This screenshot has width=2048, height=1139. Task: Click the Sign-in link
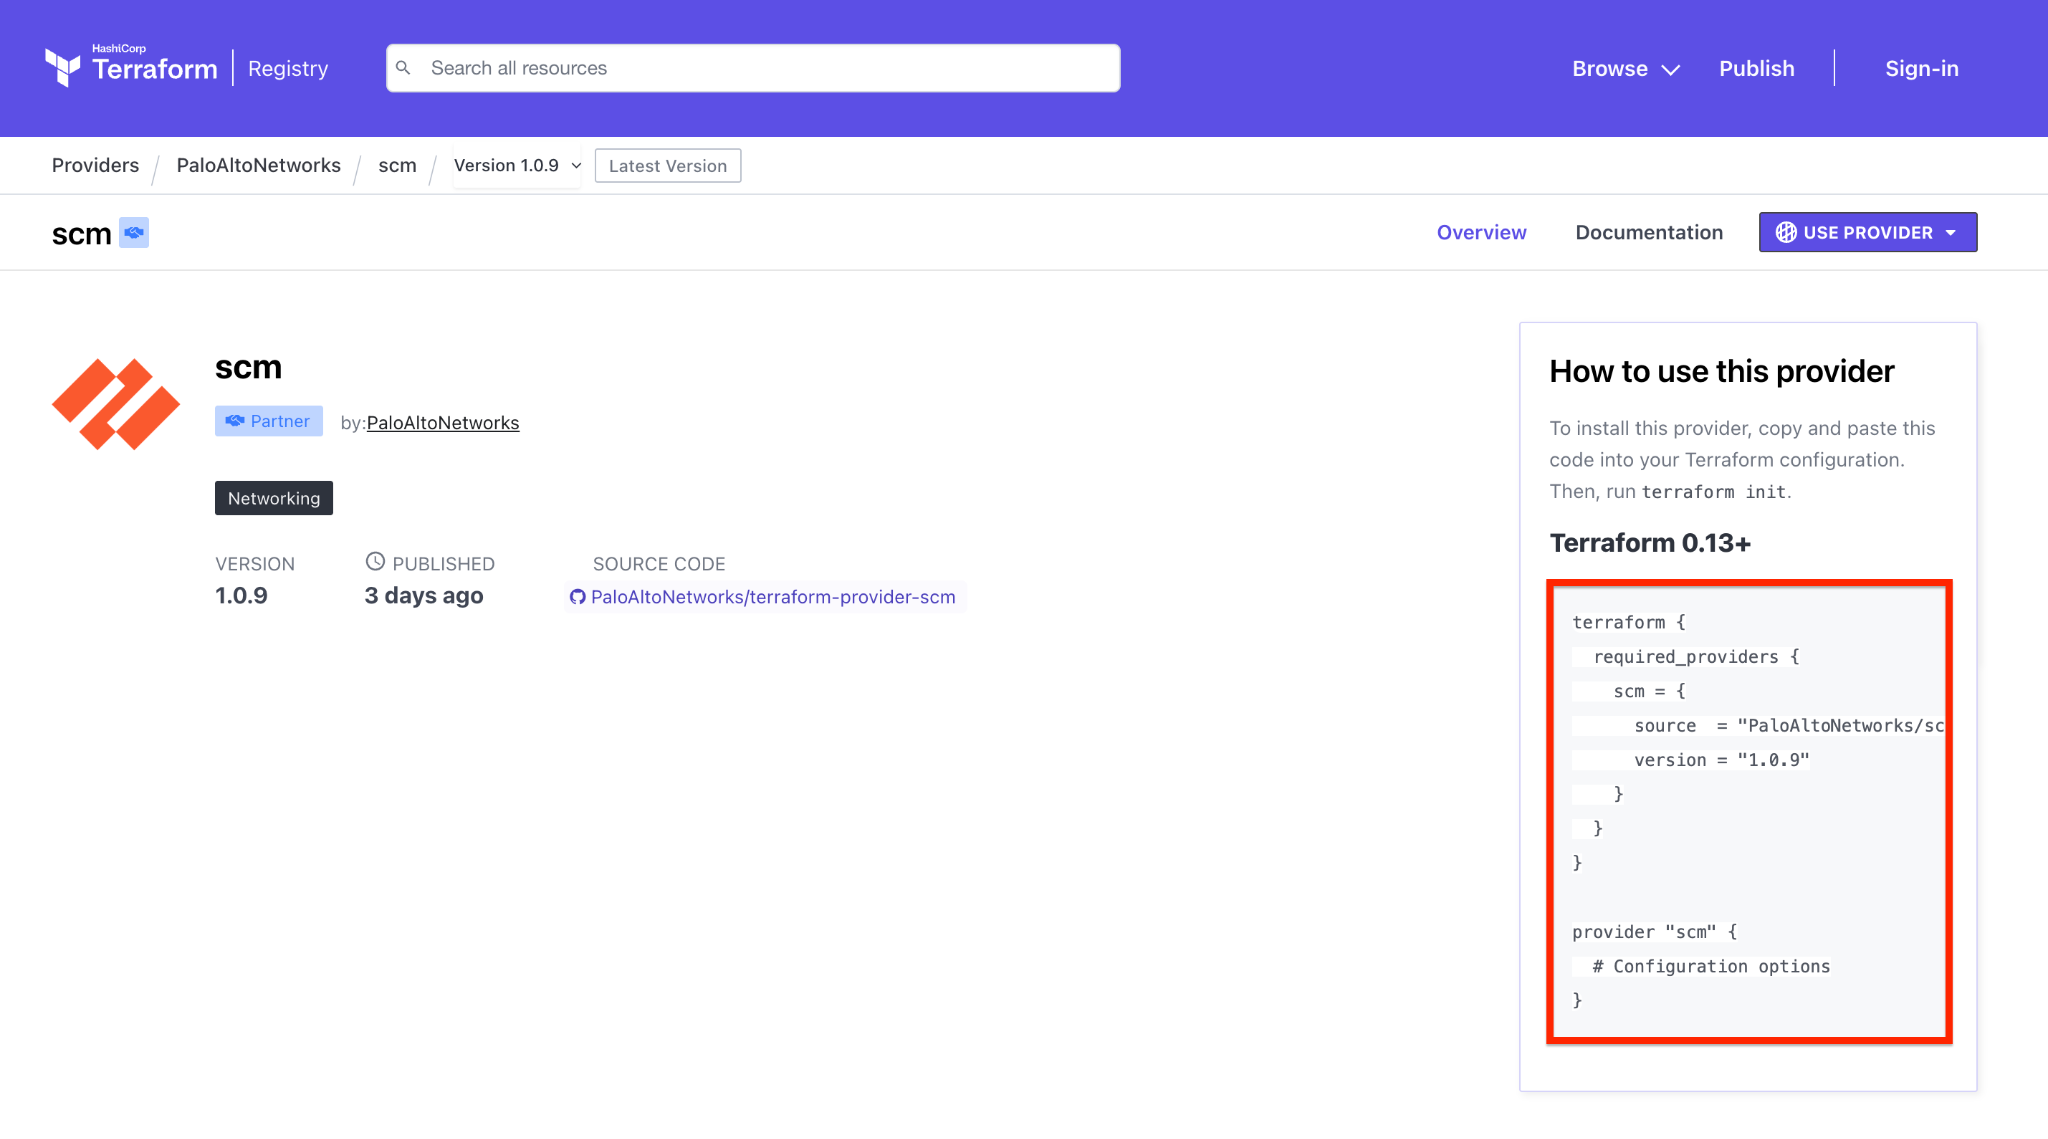pos(1921,69)
